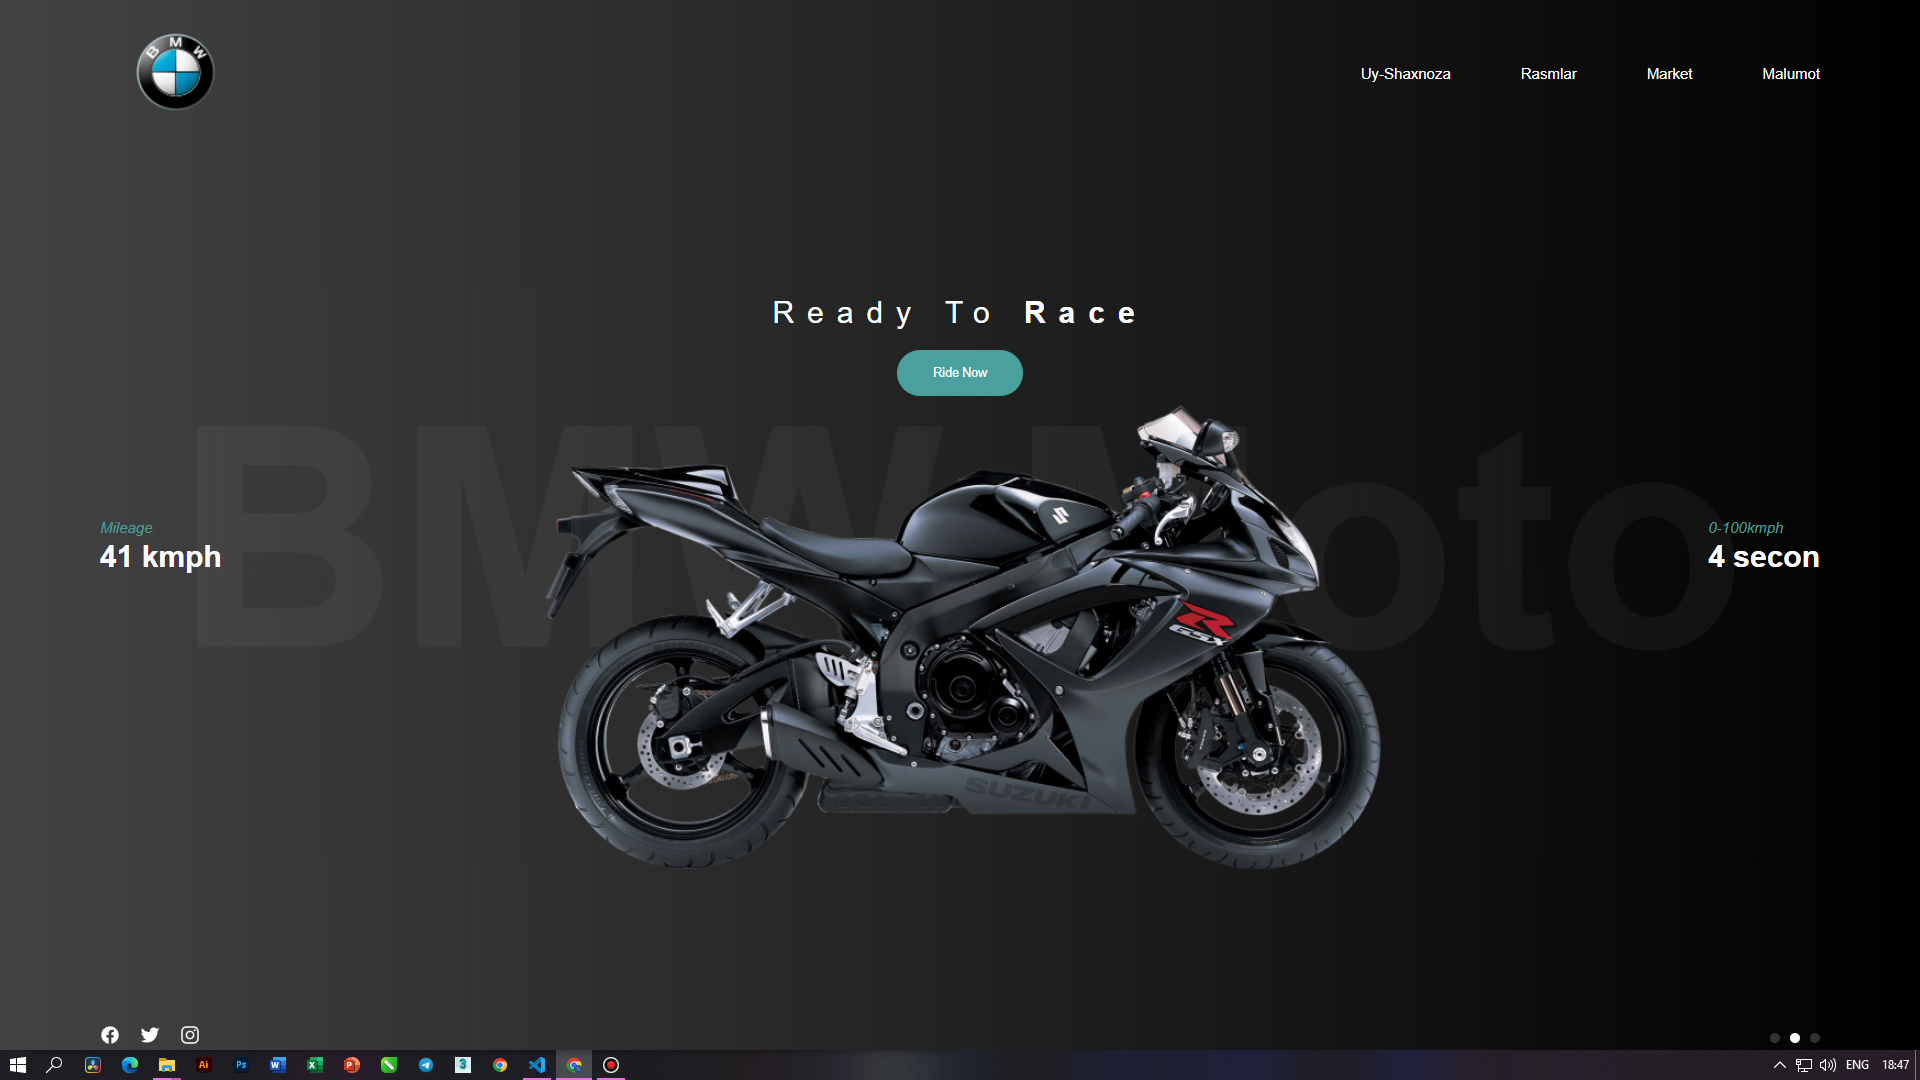Open 3ds Max from taskbar

463,1065
